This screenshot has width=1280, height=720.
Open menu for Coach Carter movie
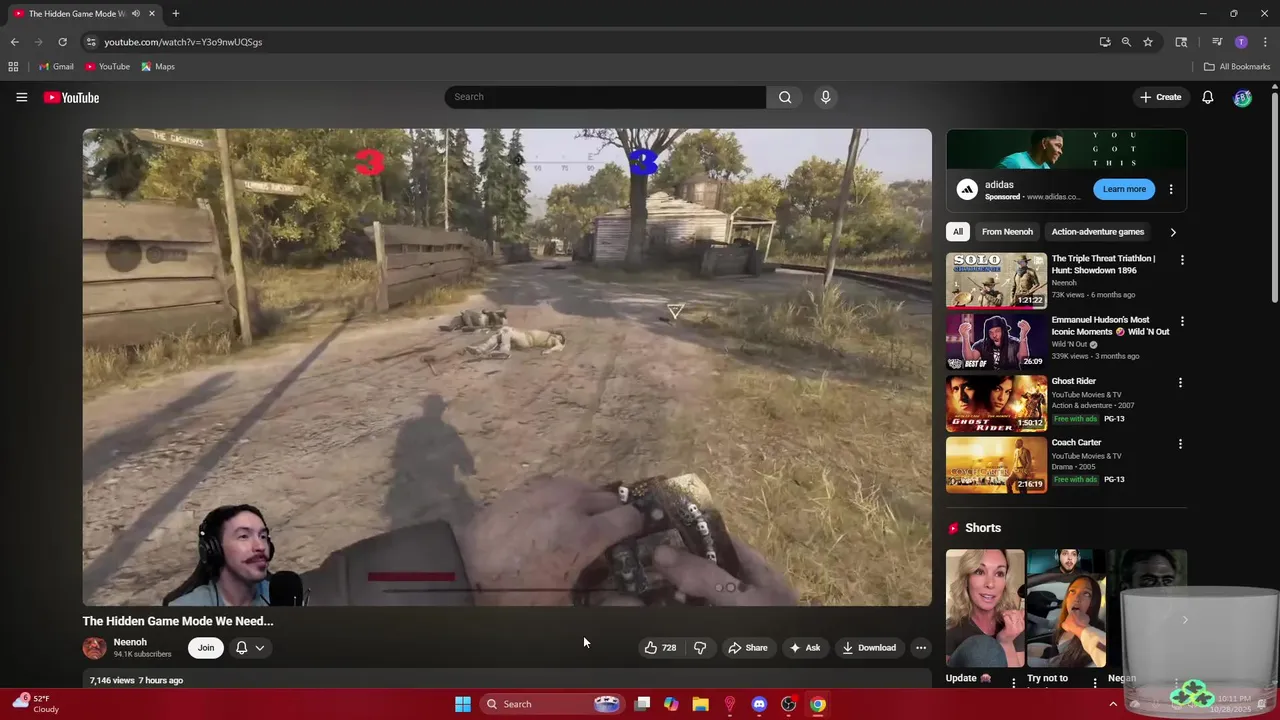(x=1180, y=443)
